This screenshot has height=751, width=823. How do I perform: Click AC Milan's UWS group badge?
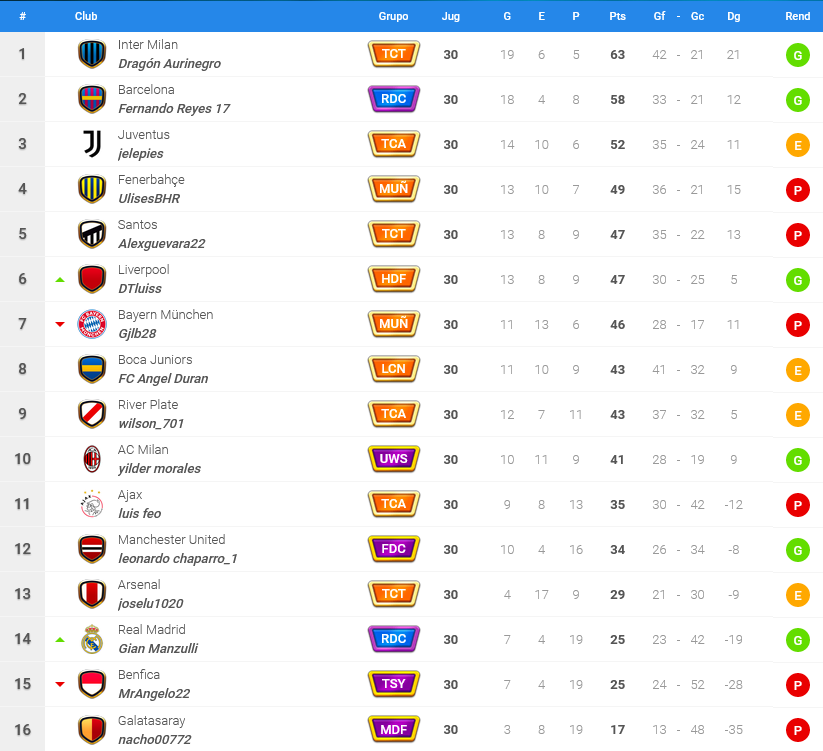point(394,459)
